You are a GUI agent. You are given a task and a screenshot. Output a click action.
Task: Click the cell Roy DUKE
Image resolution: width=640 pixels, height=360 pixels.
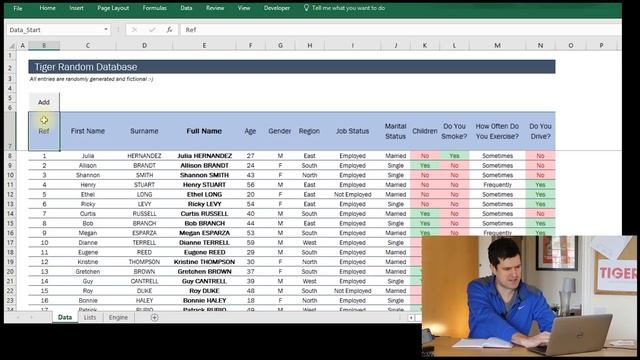click(204, 291)
